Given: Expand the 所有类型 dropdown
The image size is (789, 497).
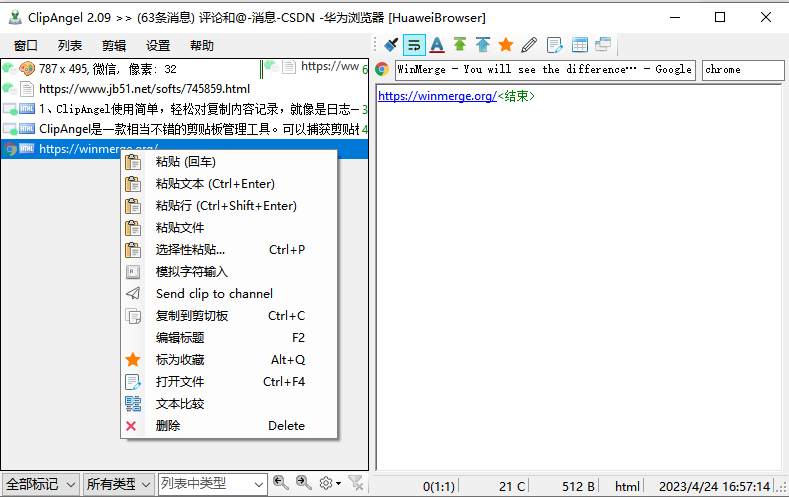Looking at the screenshot, I should coord(118,484).
